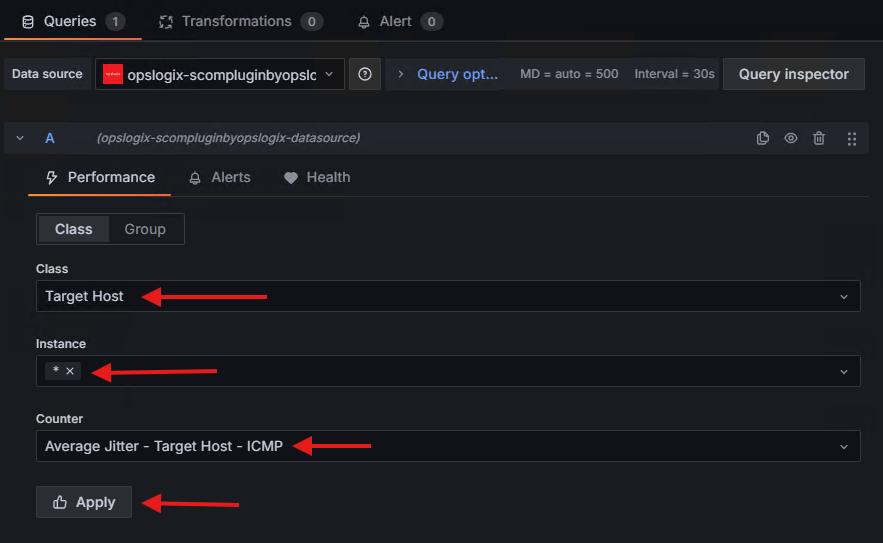The height and width of the screenshot is (543, 883).
Task: Duplicate query A with copy icon
Action: (763, 138)
